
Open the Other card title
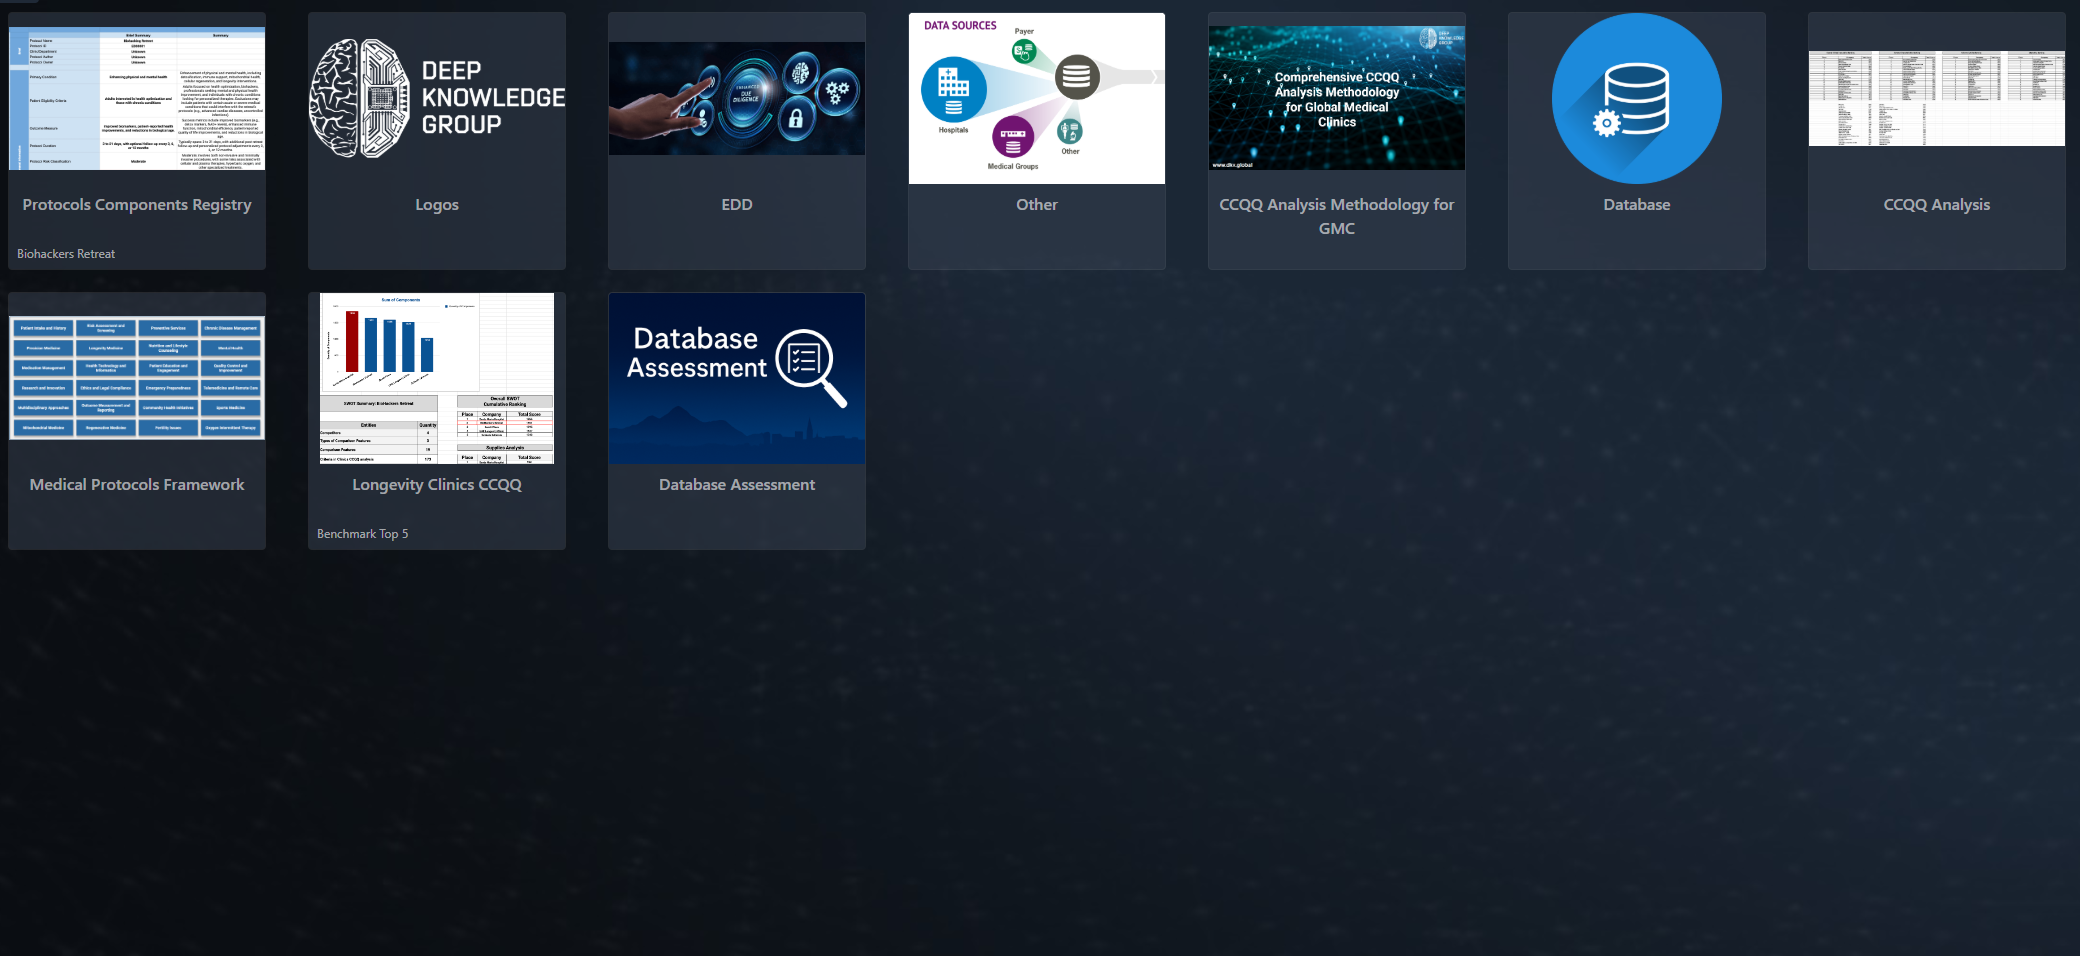click(x=1036, y=204)
